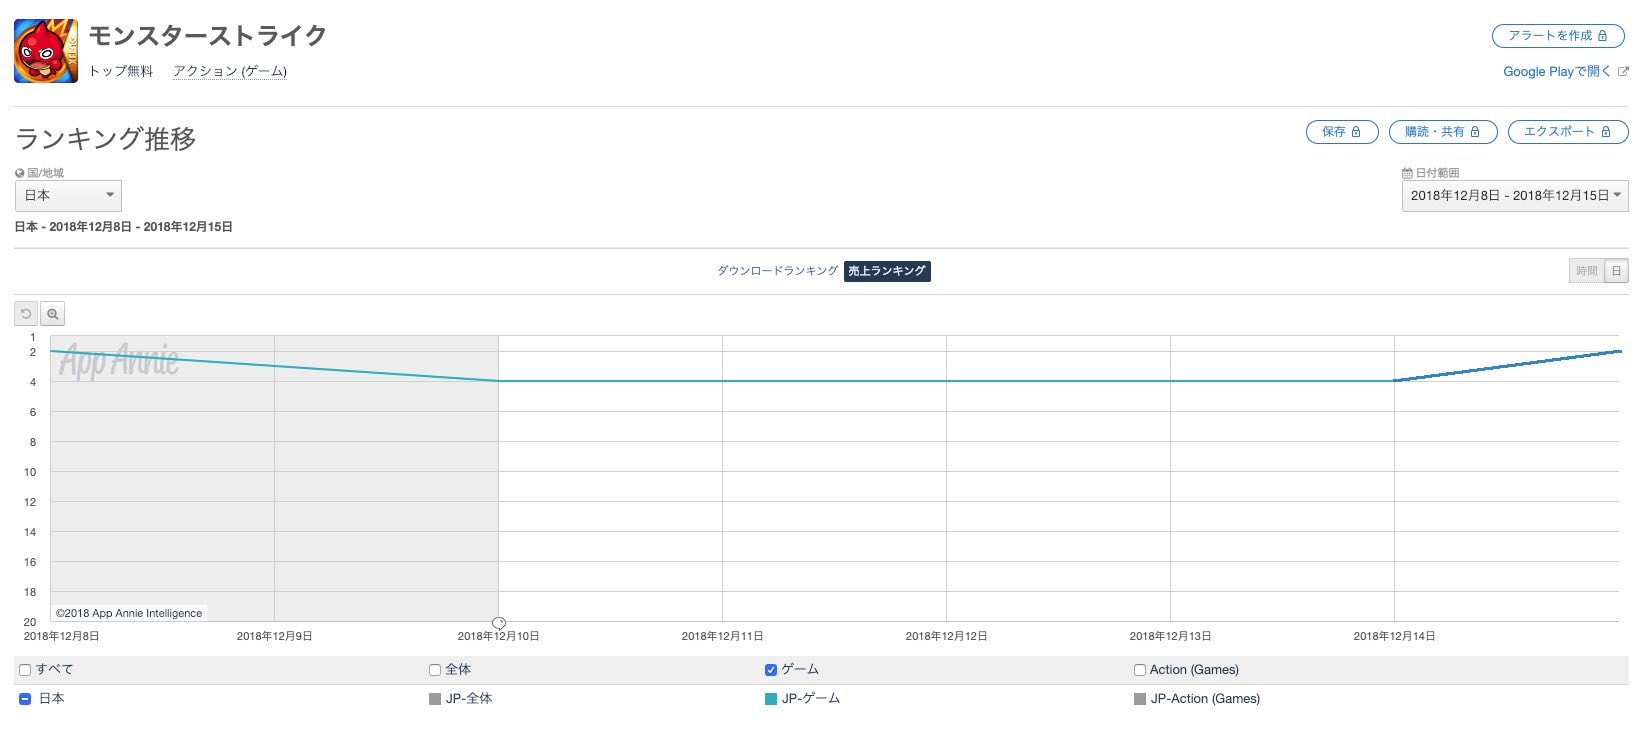This screenshot has height=732, width=1636.
Task: Click the アラートを作成 button
Action: 1558,36
